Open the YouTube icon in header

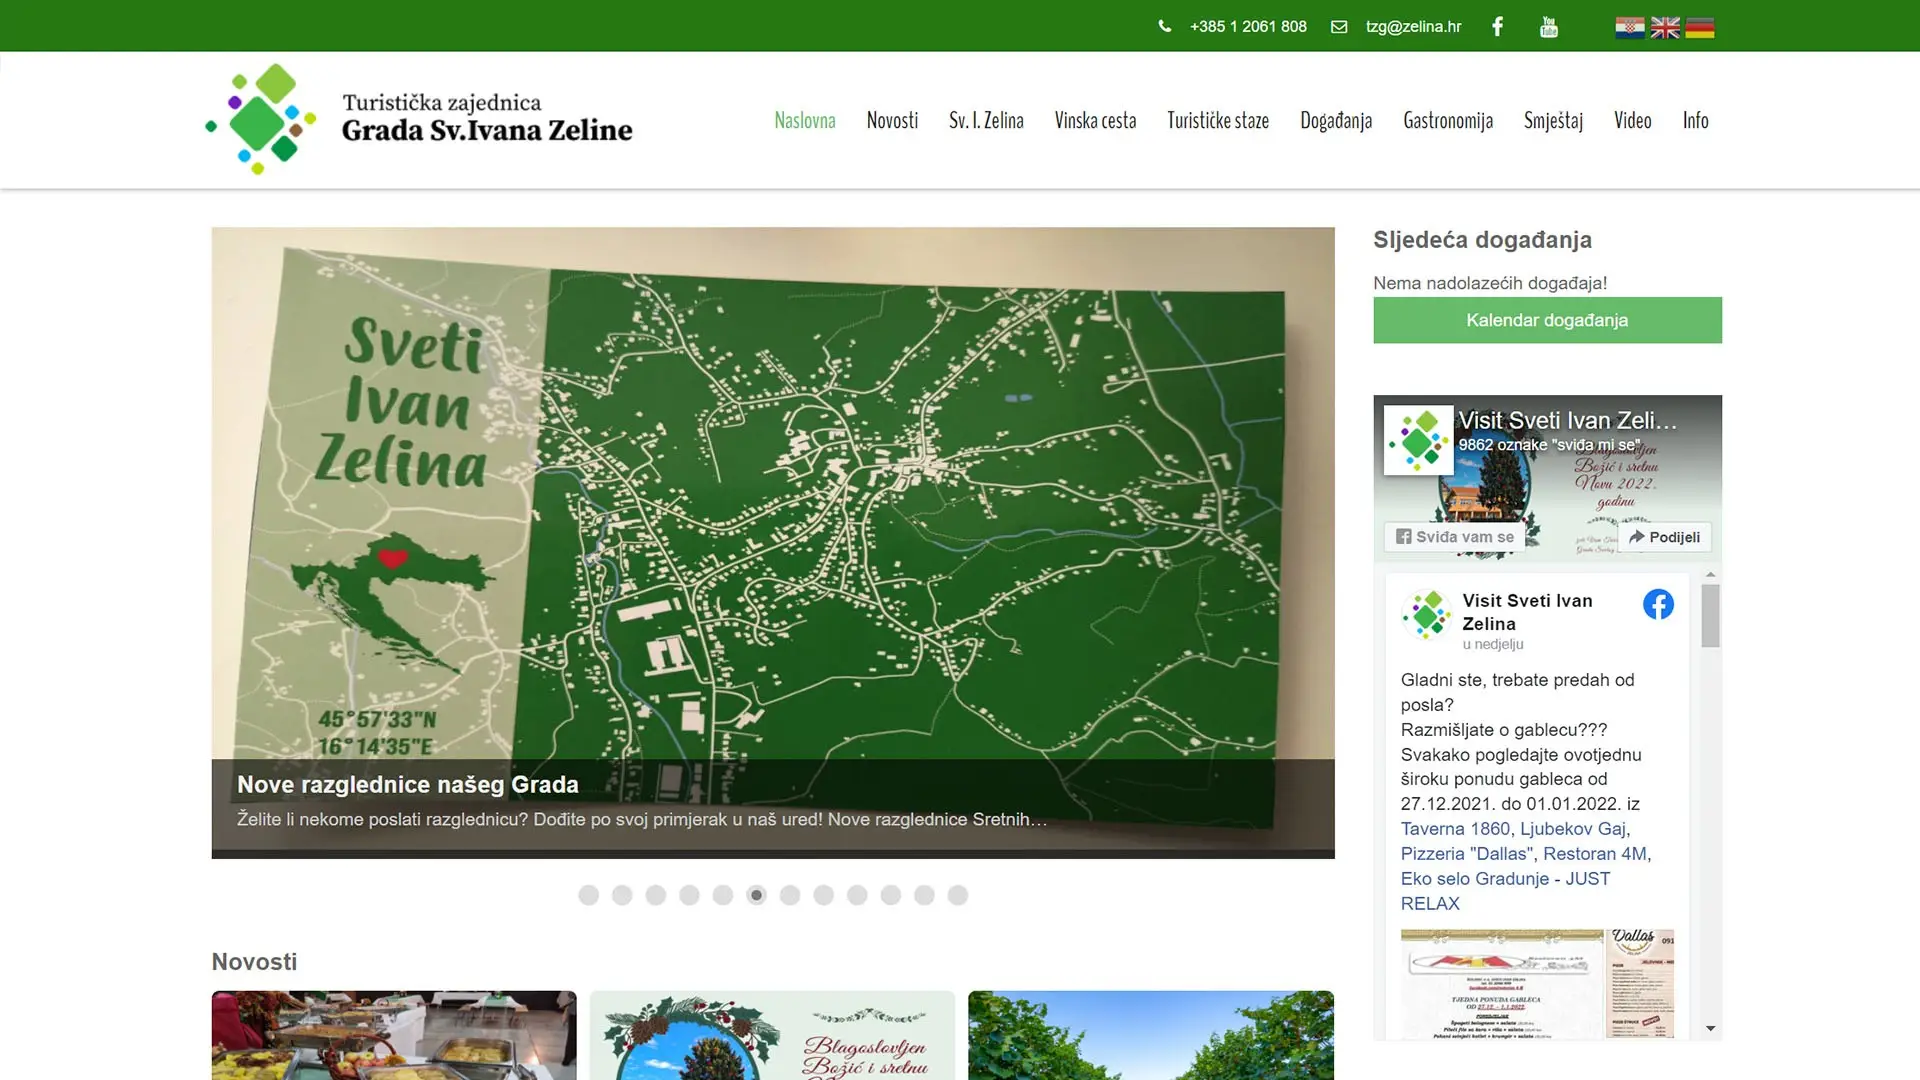click(x=1549, y=27)
